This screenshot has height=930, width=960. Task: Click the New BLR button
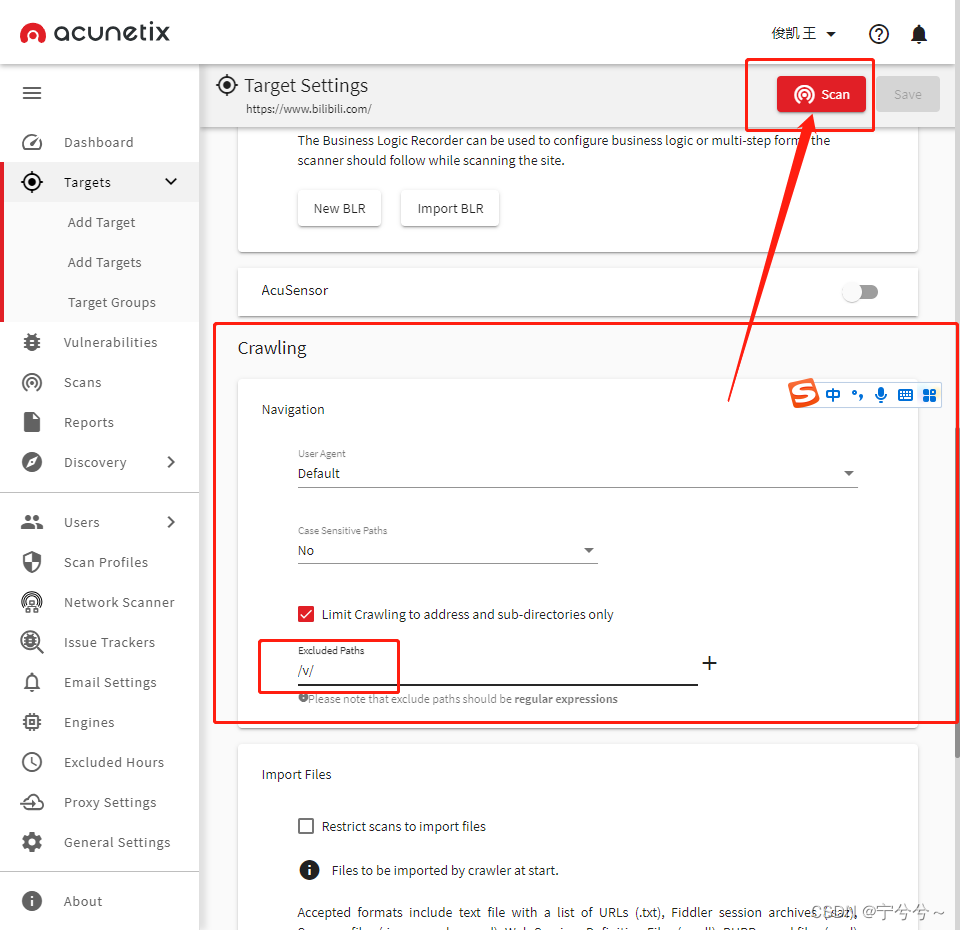(339, 209)
